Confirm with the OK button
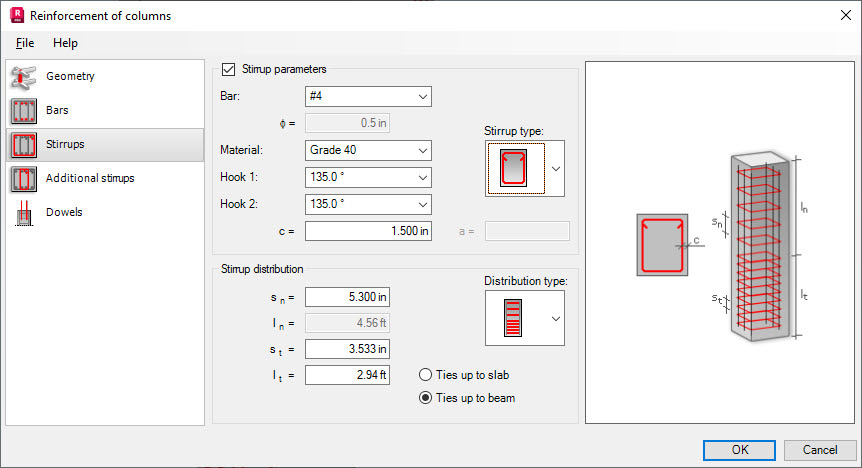This screenshot has height=468, width=862. click(x=739, y=450)
